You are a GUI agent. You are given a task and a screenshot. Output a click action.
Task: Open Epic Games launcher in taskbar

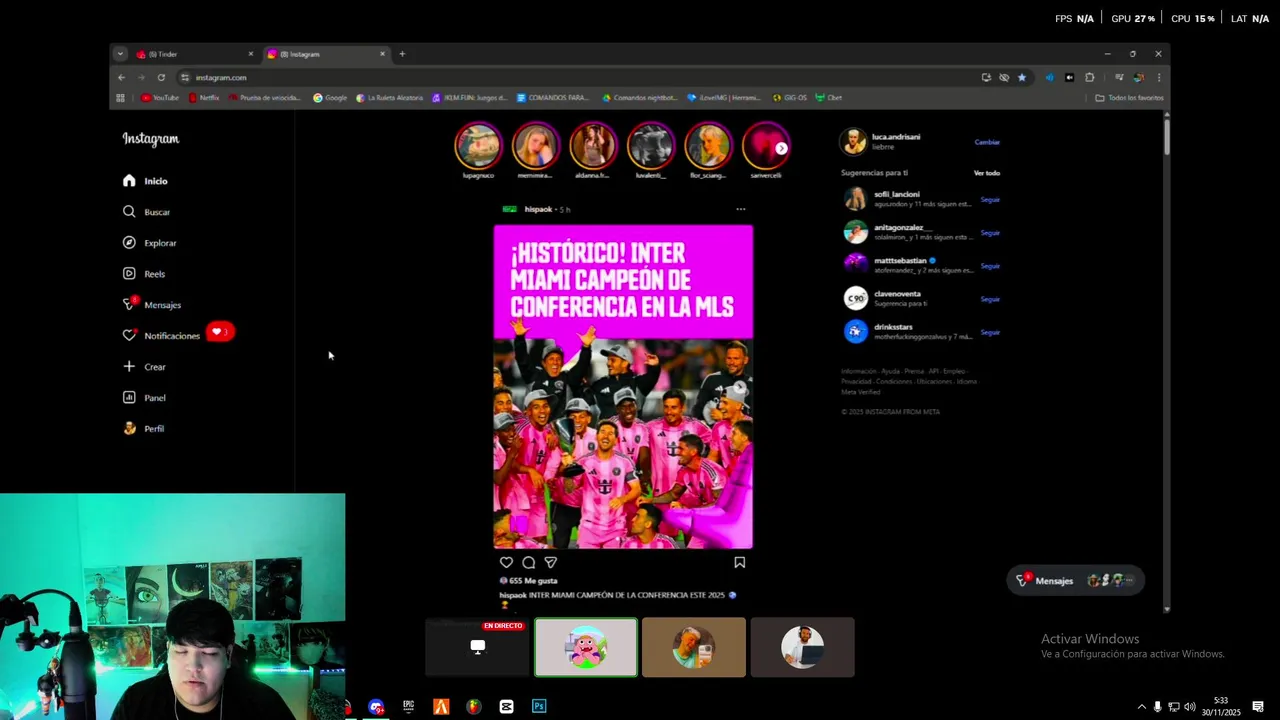pyautogui.click(x=408, y=706)
